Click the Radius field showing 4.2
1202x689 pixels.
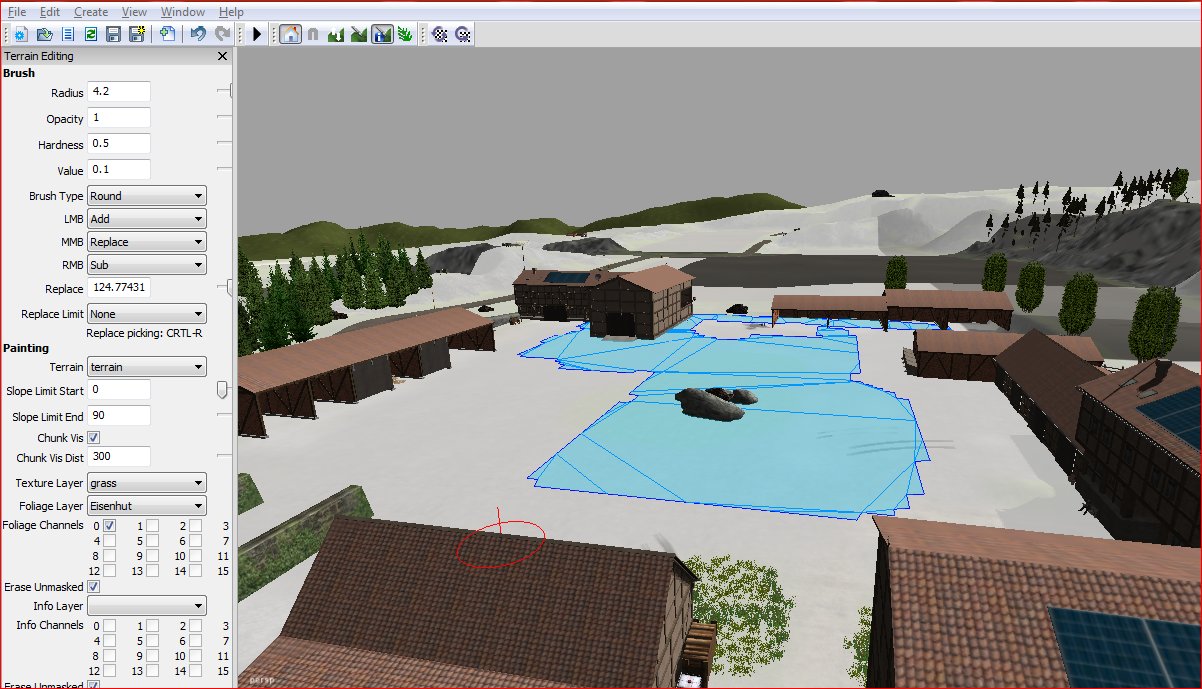(x=119, y=92)
